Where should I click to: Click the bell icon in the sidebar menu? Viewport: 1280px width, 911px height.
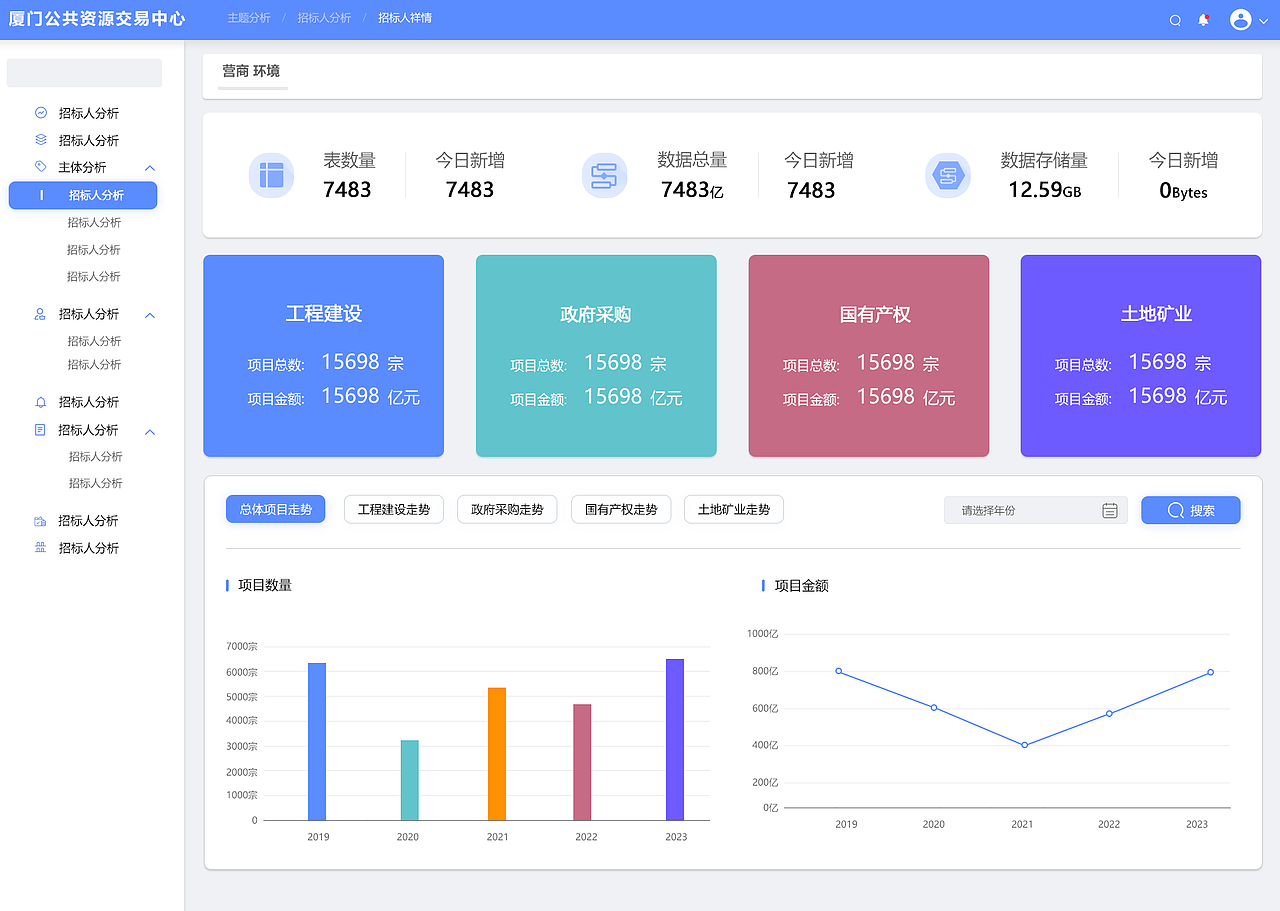41,402
